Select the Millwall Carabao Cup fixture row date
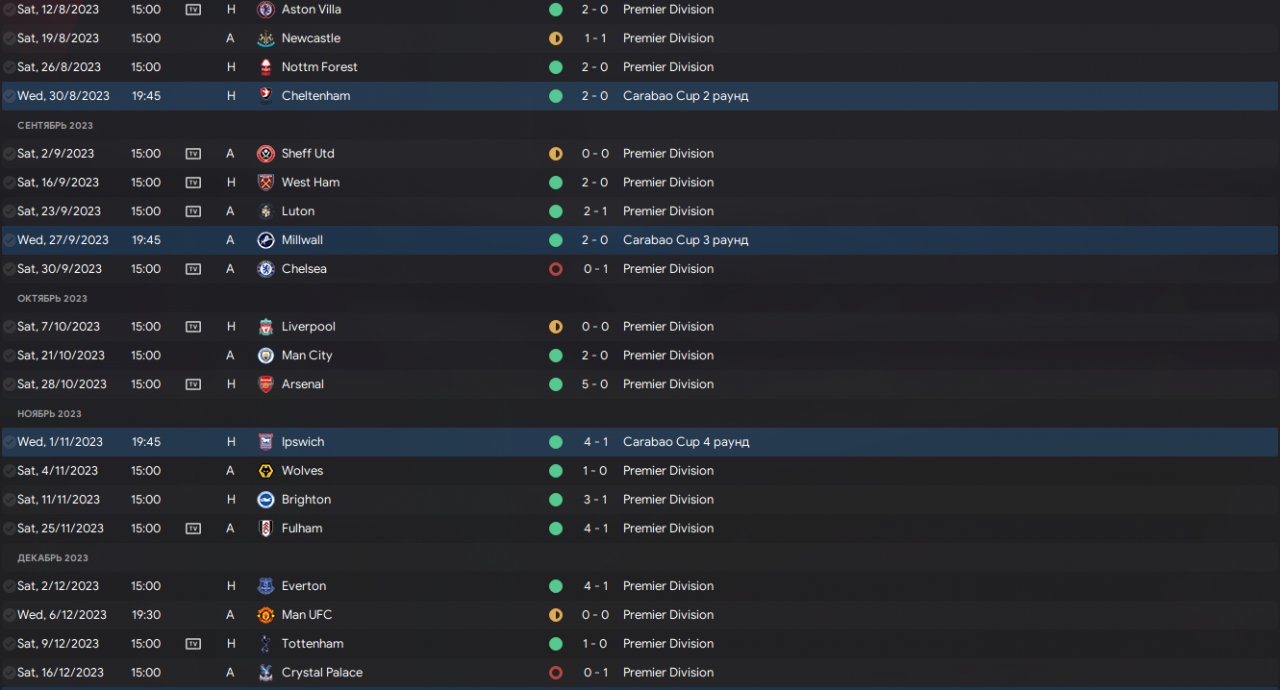Image resolution: width=1280 pixels, height=690 pixels. (x=63, y=240)
